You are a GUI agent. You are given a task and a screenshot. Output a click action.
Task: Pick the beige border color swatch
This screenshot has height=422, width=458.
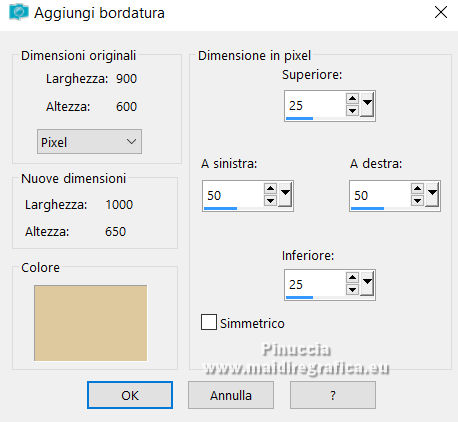click(x=90, y=323)
